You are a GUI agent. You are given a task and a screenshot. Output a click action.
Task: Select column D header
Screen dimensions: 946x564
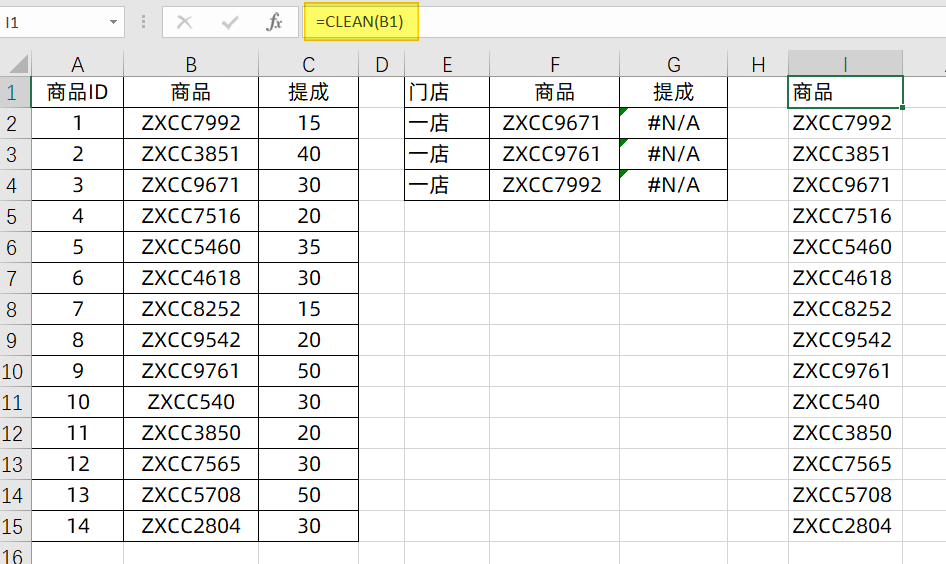point(381,64)
